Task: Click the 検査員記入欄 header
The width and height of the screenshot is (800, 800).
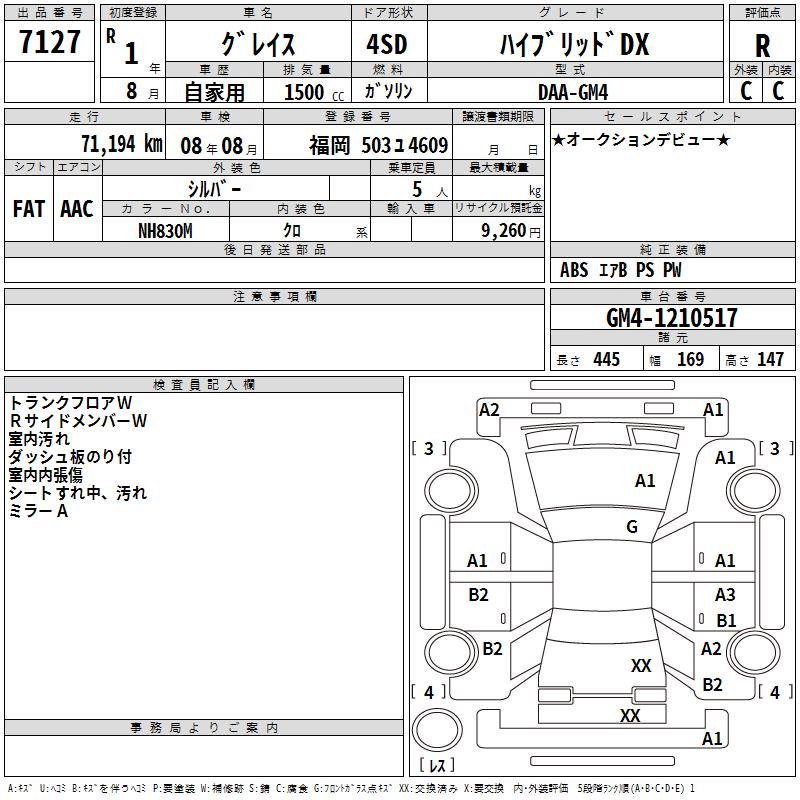Action: (204, 385)
